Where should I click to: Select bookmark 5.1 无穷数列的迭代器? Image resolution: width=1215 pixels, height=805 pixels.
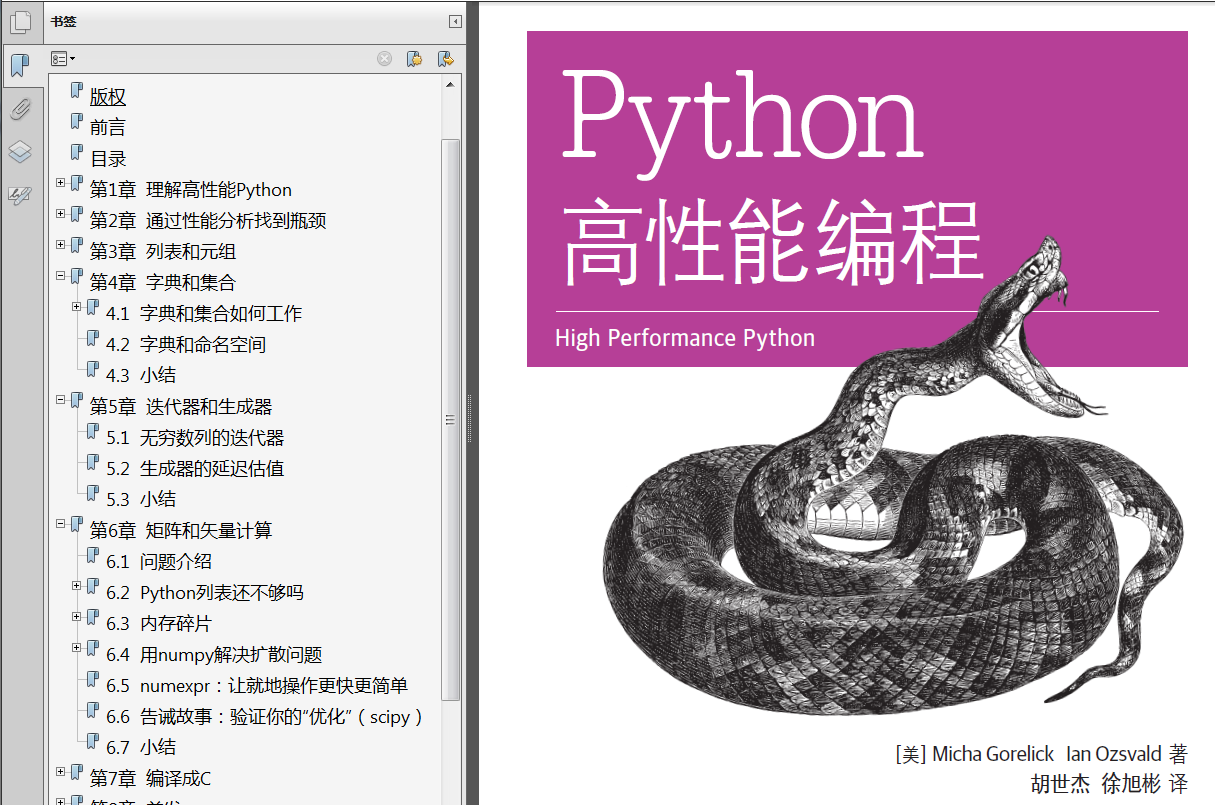point(195,438)
